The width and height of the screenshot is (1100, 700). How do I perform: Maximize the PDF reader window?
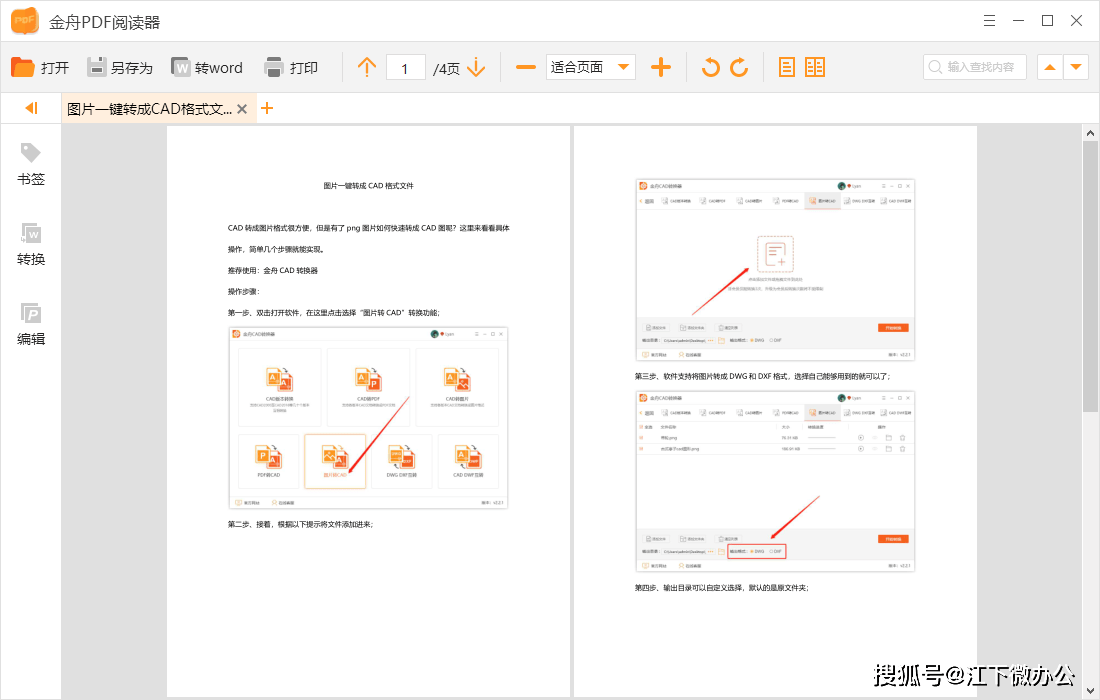pyautogui.click(x=1047, y=21)
